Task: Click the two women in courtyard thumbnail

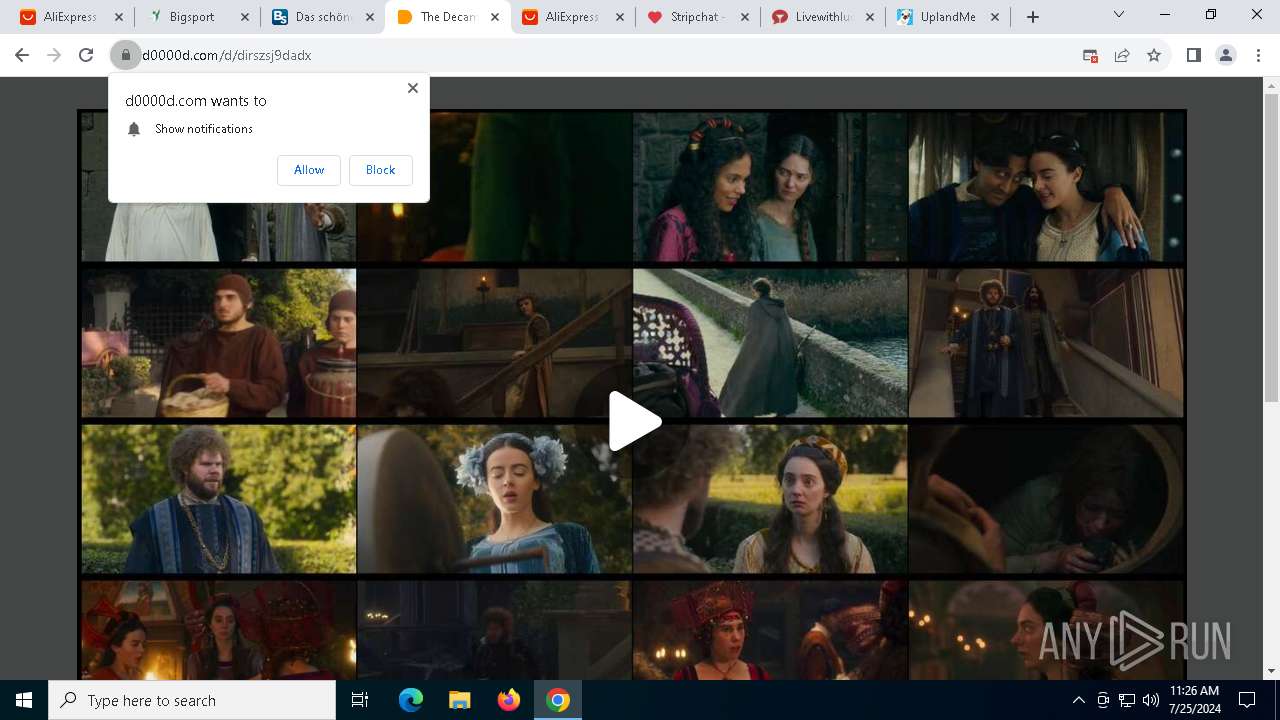Action: point(770,186)
